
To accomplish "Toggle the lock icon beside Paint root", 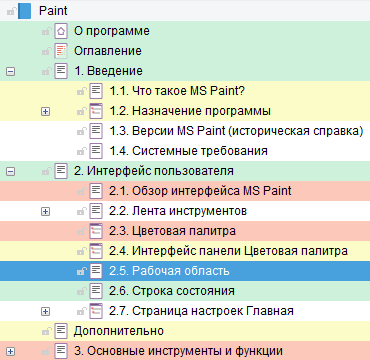I will point(12,11).
